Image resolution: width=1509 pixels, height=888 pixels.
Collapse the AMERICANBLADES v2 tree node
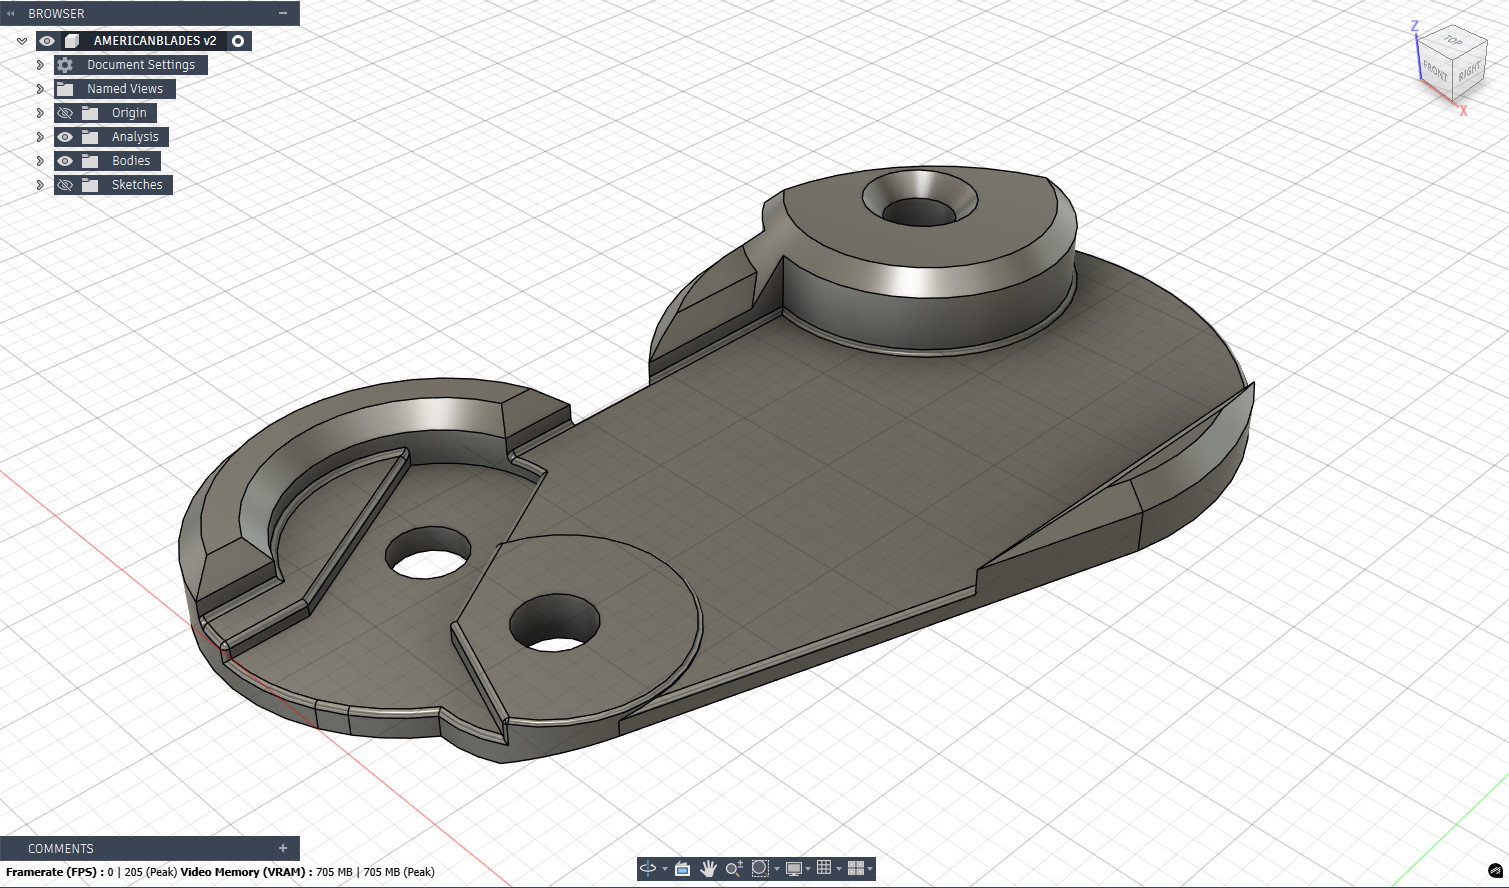click(x=22, y=41)
